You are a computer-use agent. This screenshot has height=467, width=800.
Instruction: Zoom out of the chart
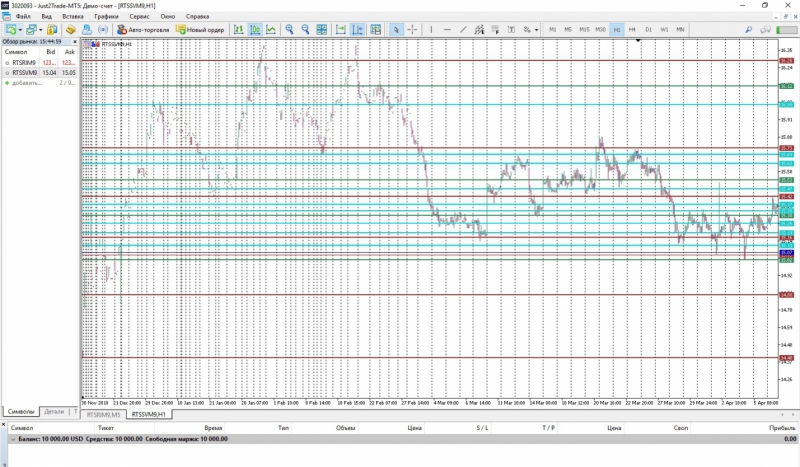305,30
